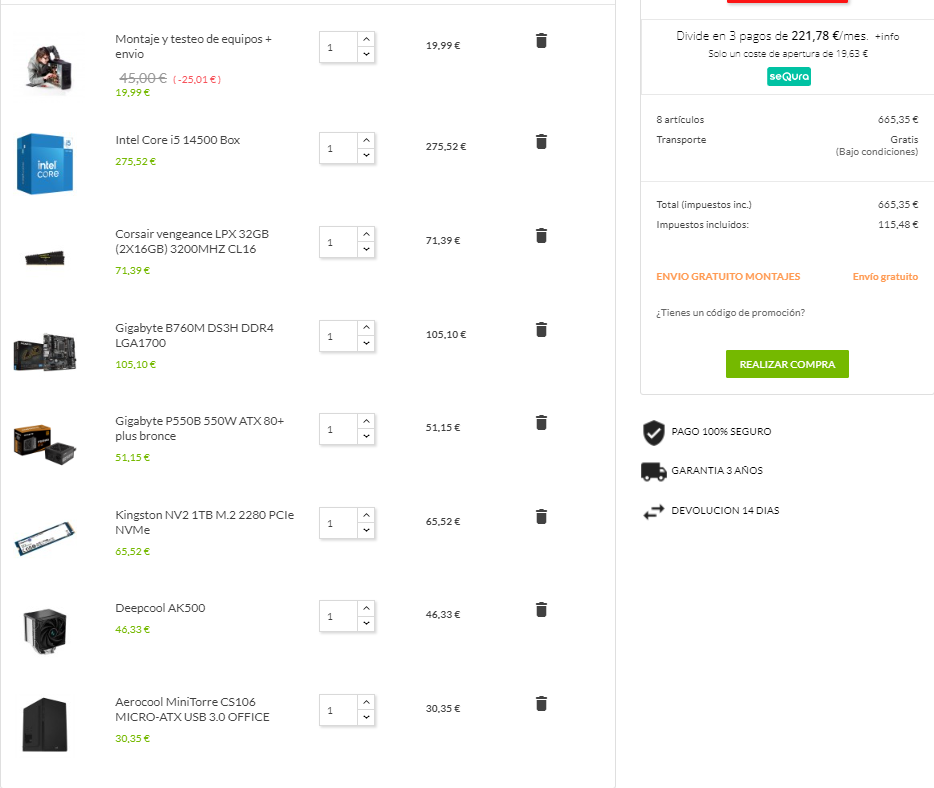Image resolution: width=934 pixels, height=788 pixels.
Task: Click the seQura payment logo
Action: click(x=789, y=76)
